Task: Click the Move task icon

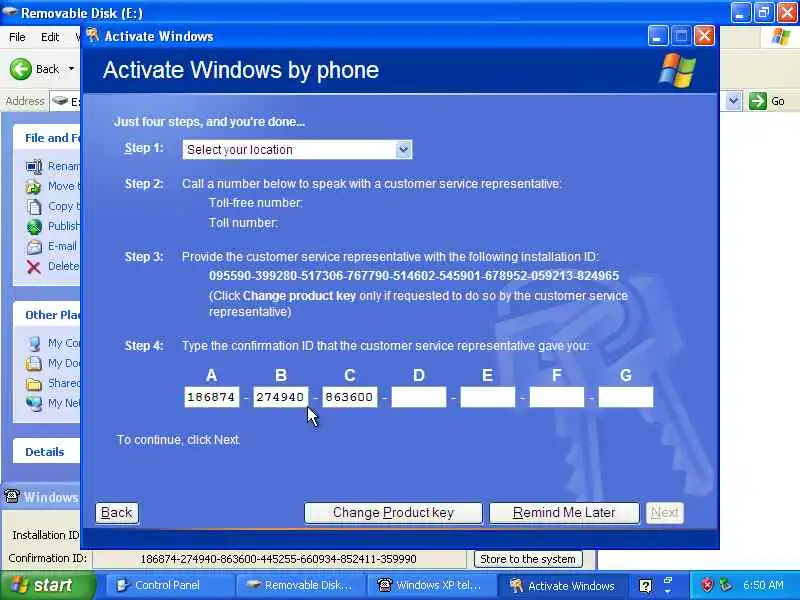Action: (34, 187)
